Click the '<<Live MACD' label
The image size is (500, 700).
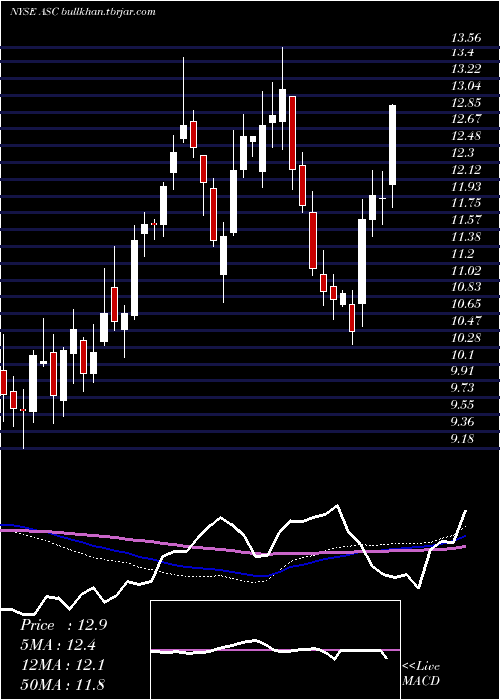coord(421,674)
